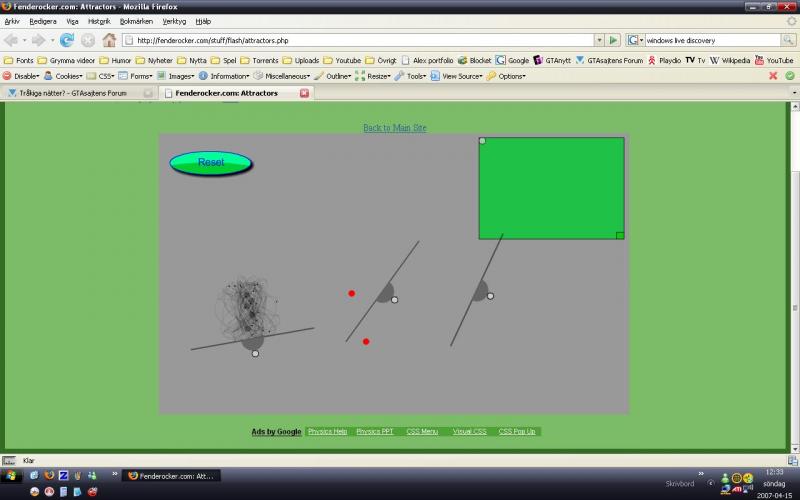
Task: Expand the Cookies dropdown menu
Action: [63, 76]
